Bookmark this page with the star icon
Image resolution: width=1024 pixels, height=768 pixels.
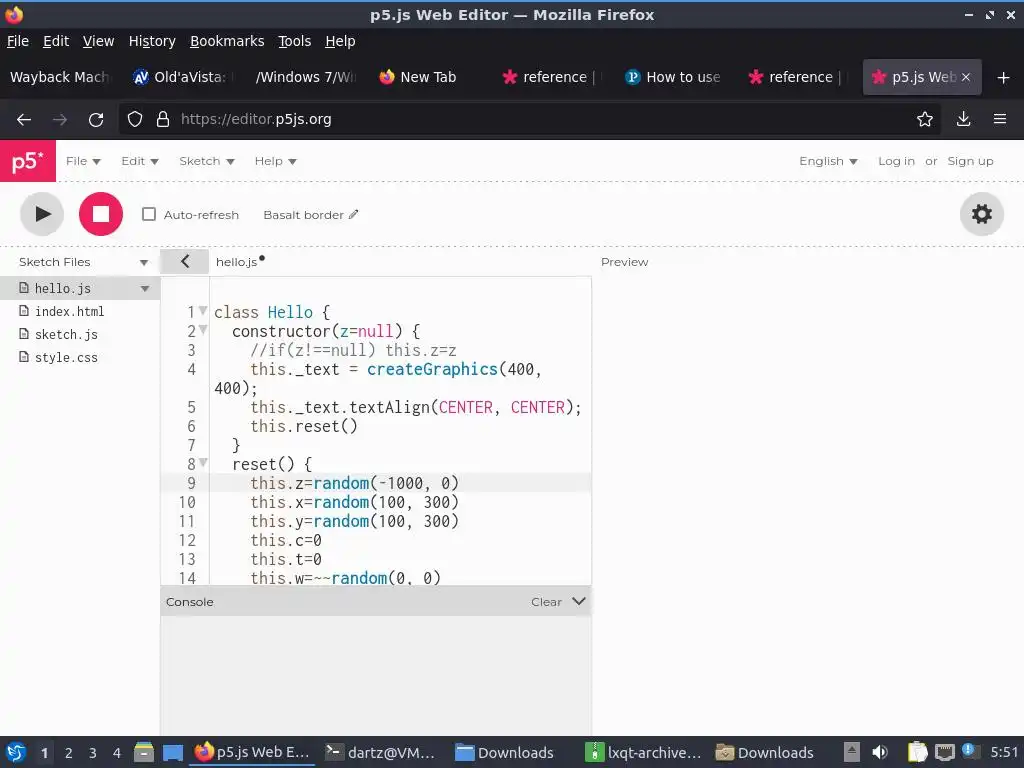click(924, 120)
